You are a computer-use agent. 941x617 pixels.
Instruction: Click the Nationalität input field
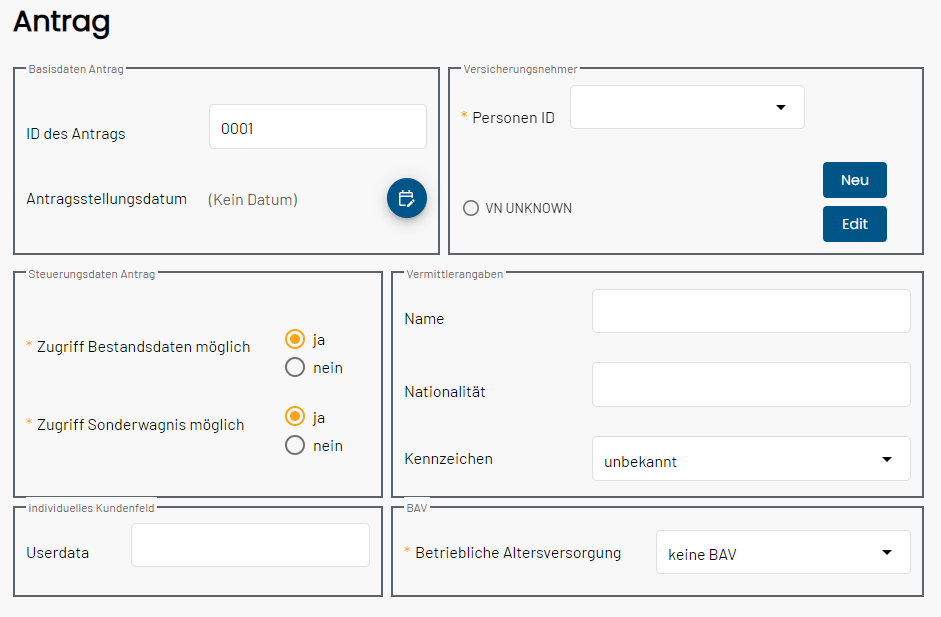coord(751,385)
